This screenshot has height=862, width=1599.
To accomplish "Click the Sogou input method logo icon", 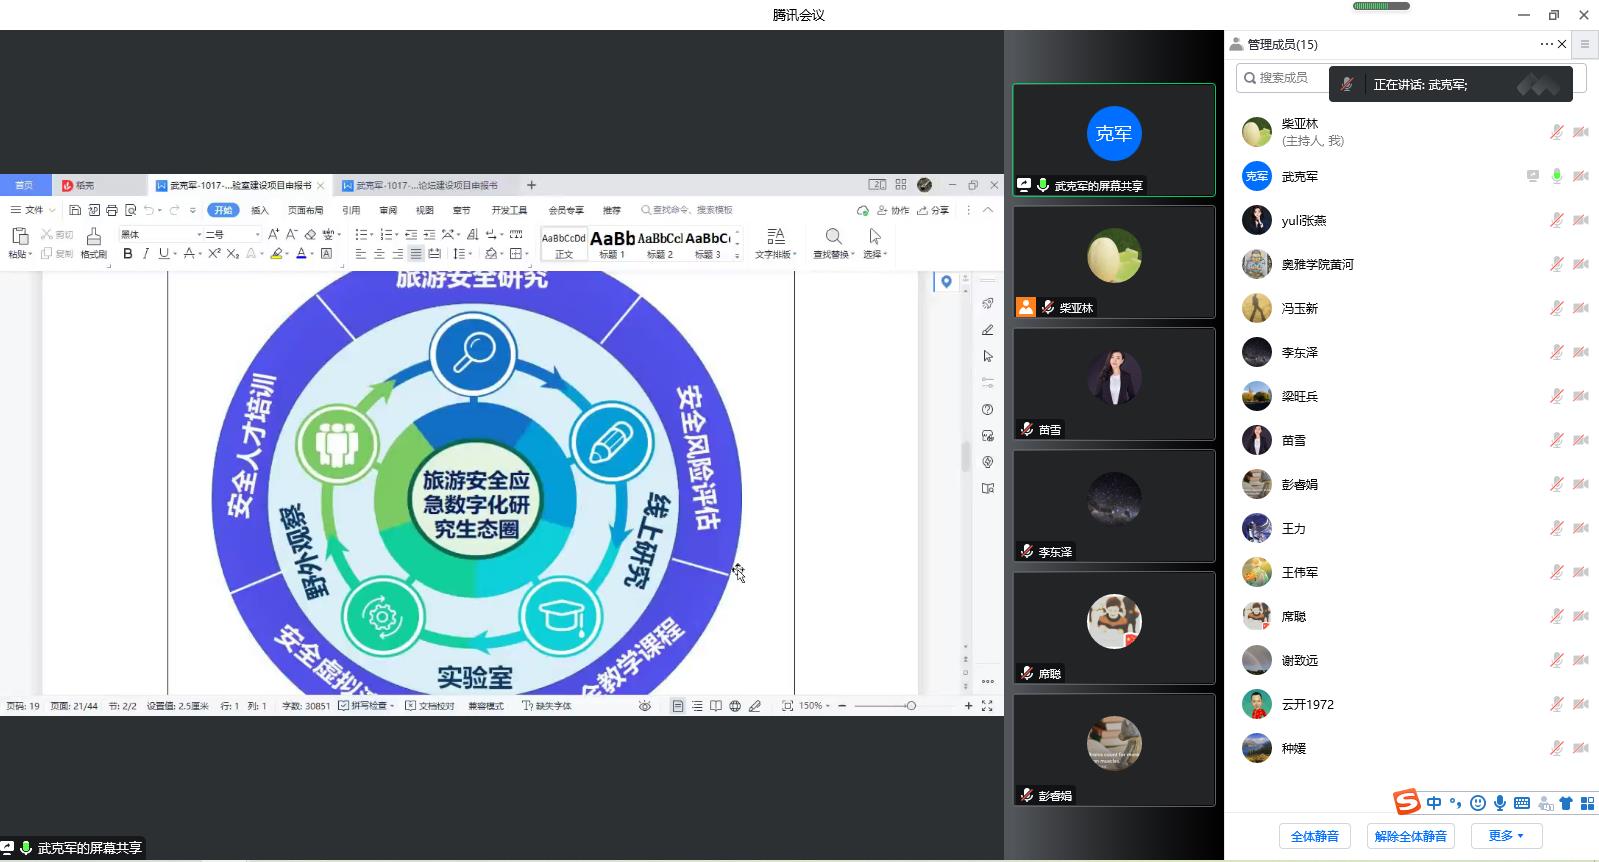I will pos(1407,802).
